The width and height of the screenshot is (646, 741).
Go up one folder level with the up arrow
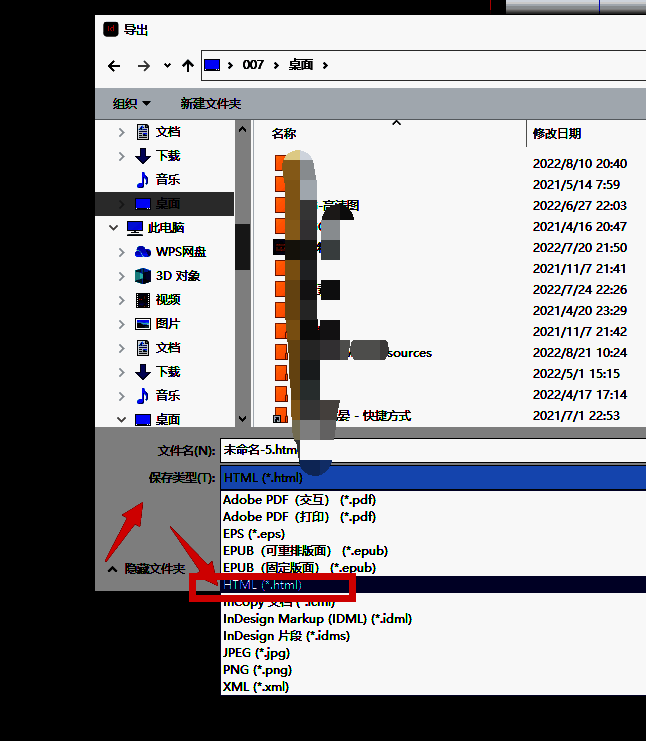(188, 66)
